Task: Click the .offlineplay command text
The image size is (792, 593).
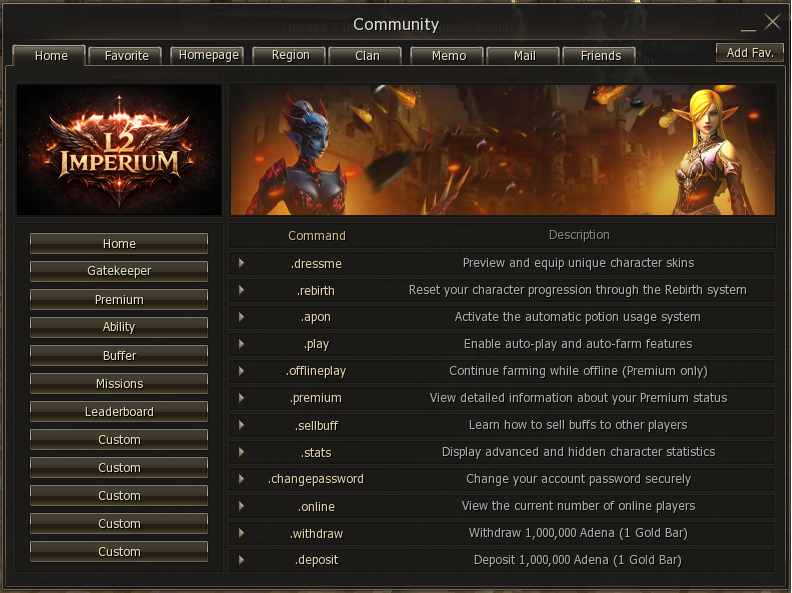Action: [x=316, y=371]
